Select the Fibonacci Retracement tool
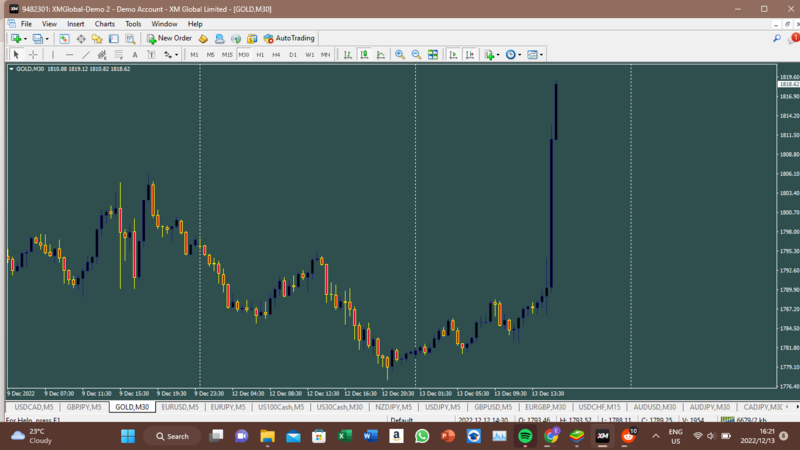The image size is (800, 450). point(118,55)
